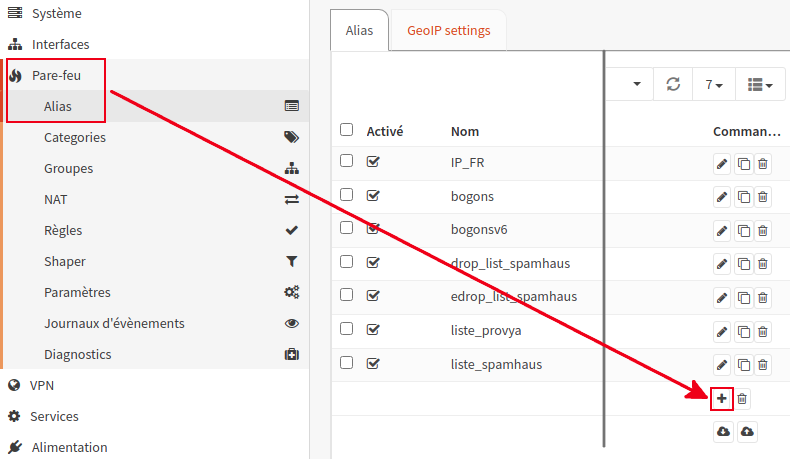Delete selected aliases with bottom trash icon
The width and height of the screenshot is (790, 459).
click(742, 399)
